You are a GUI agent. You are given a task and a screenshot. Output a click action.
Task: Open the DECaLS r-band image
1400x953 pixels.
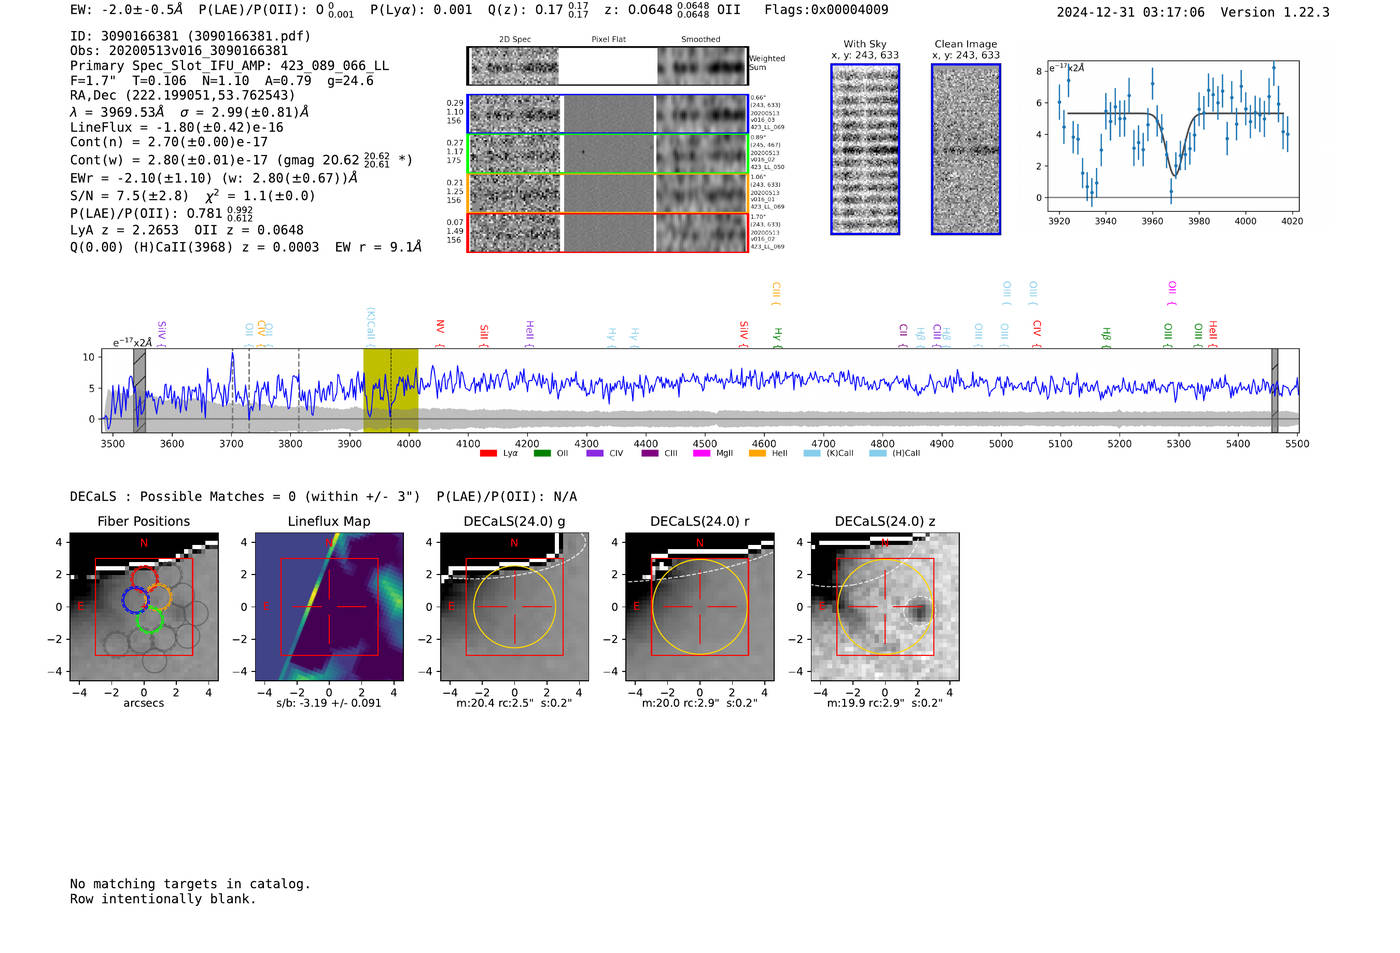[x=699, y=607]
